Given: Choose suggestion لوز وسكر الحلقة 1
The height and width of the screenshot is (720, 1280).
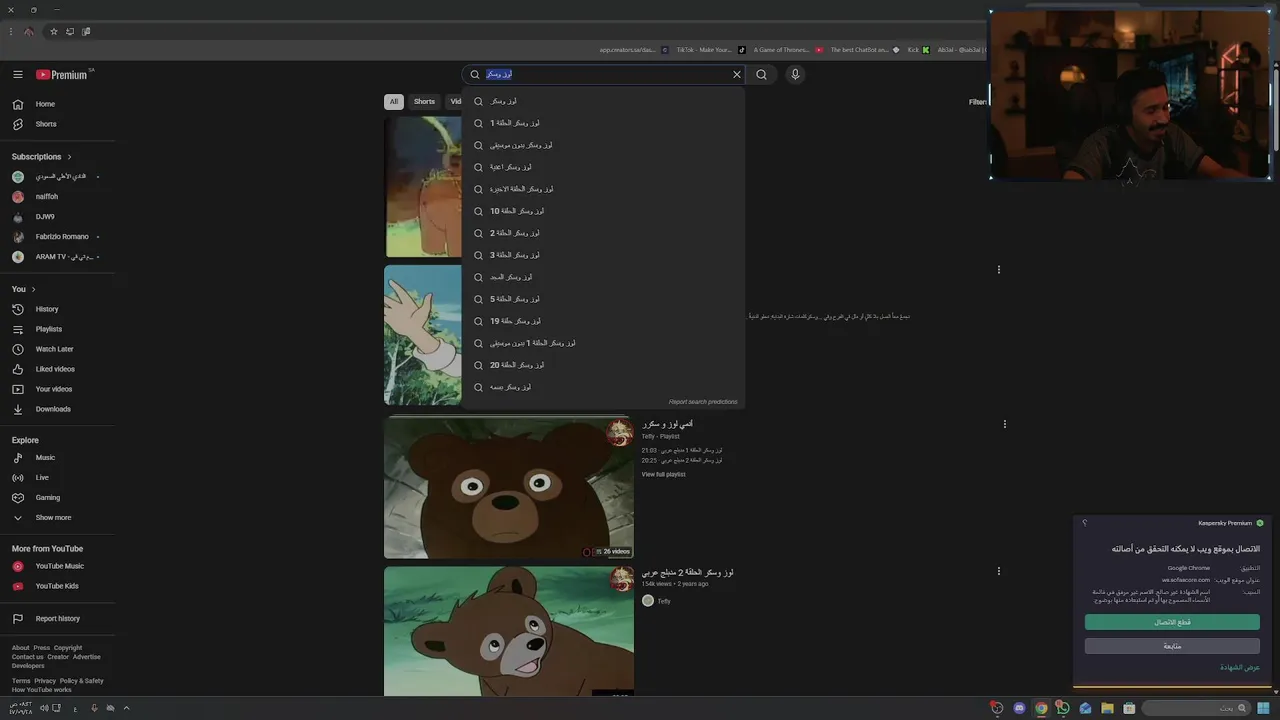Looking at the screenshot, I should coord(603,123).
